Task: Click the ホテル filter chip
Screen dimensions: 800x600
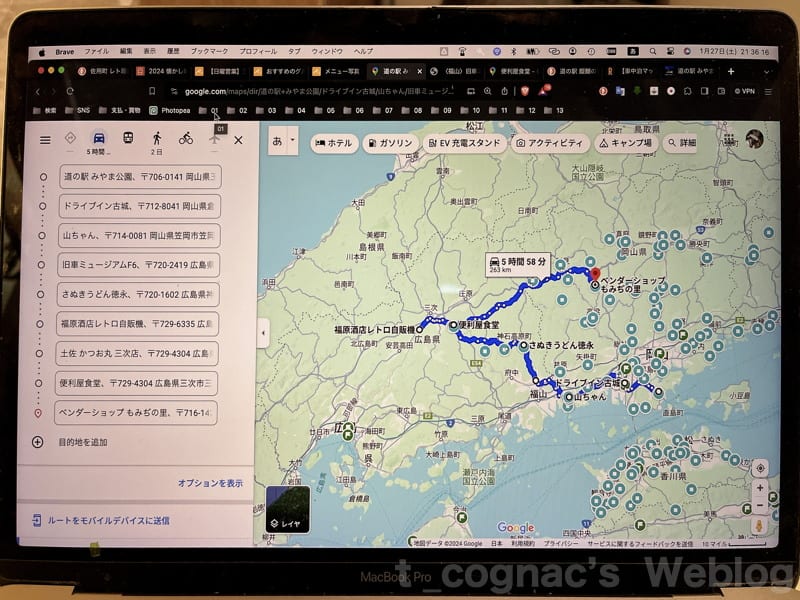Action: [x=334, y=143]
